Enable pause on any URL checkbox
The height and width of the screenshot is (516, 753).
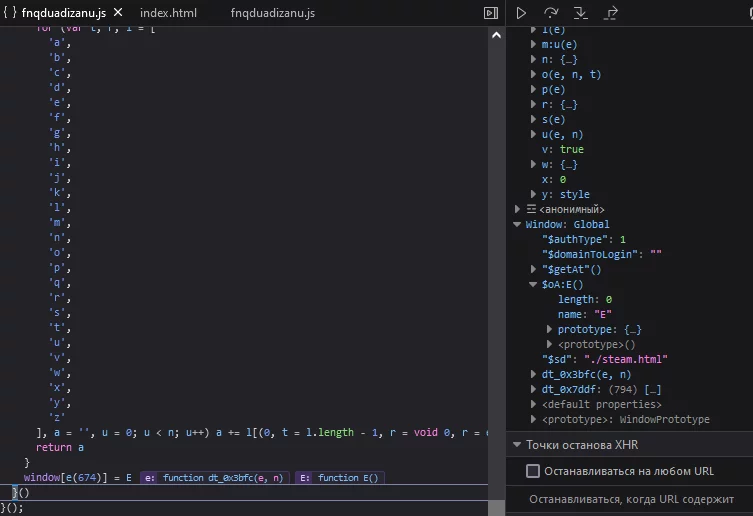click(x=533, y=471)
